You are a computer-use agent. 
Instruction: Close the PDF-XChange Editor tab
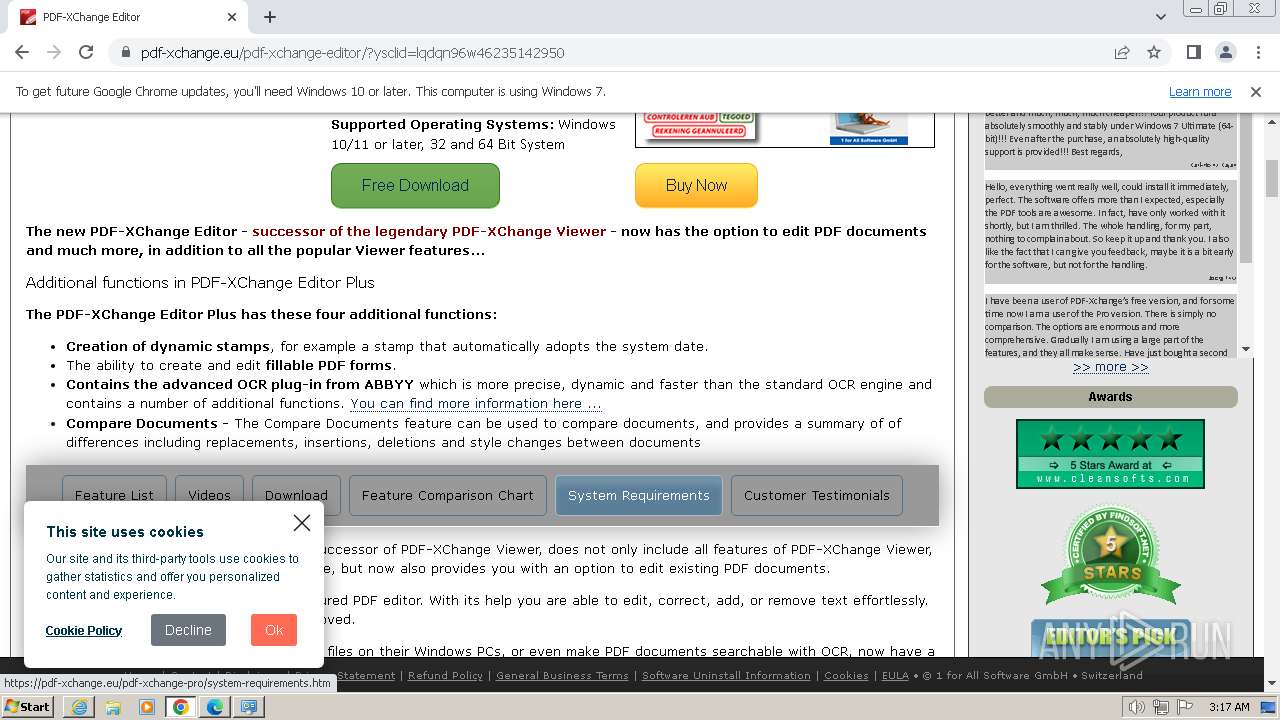pyautogui.click(x=232, y=17)
